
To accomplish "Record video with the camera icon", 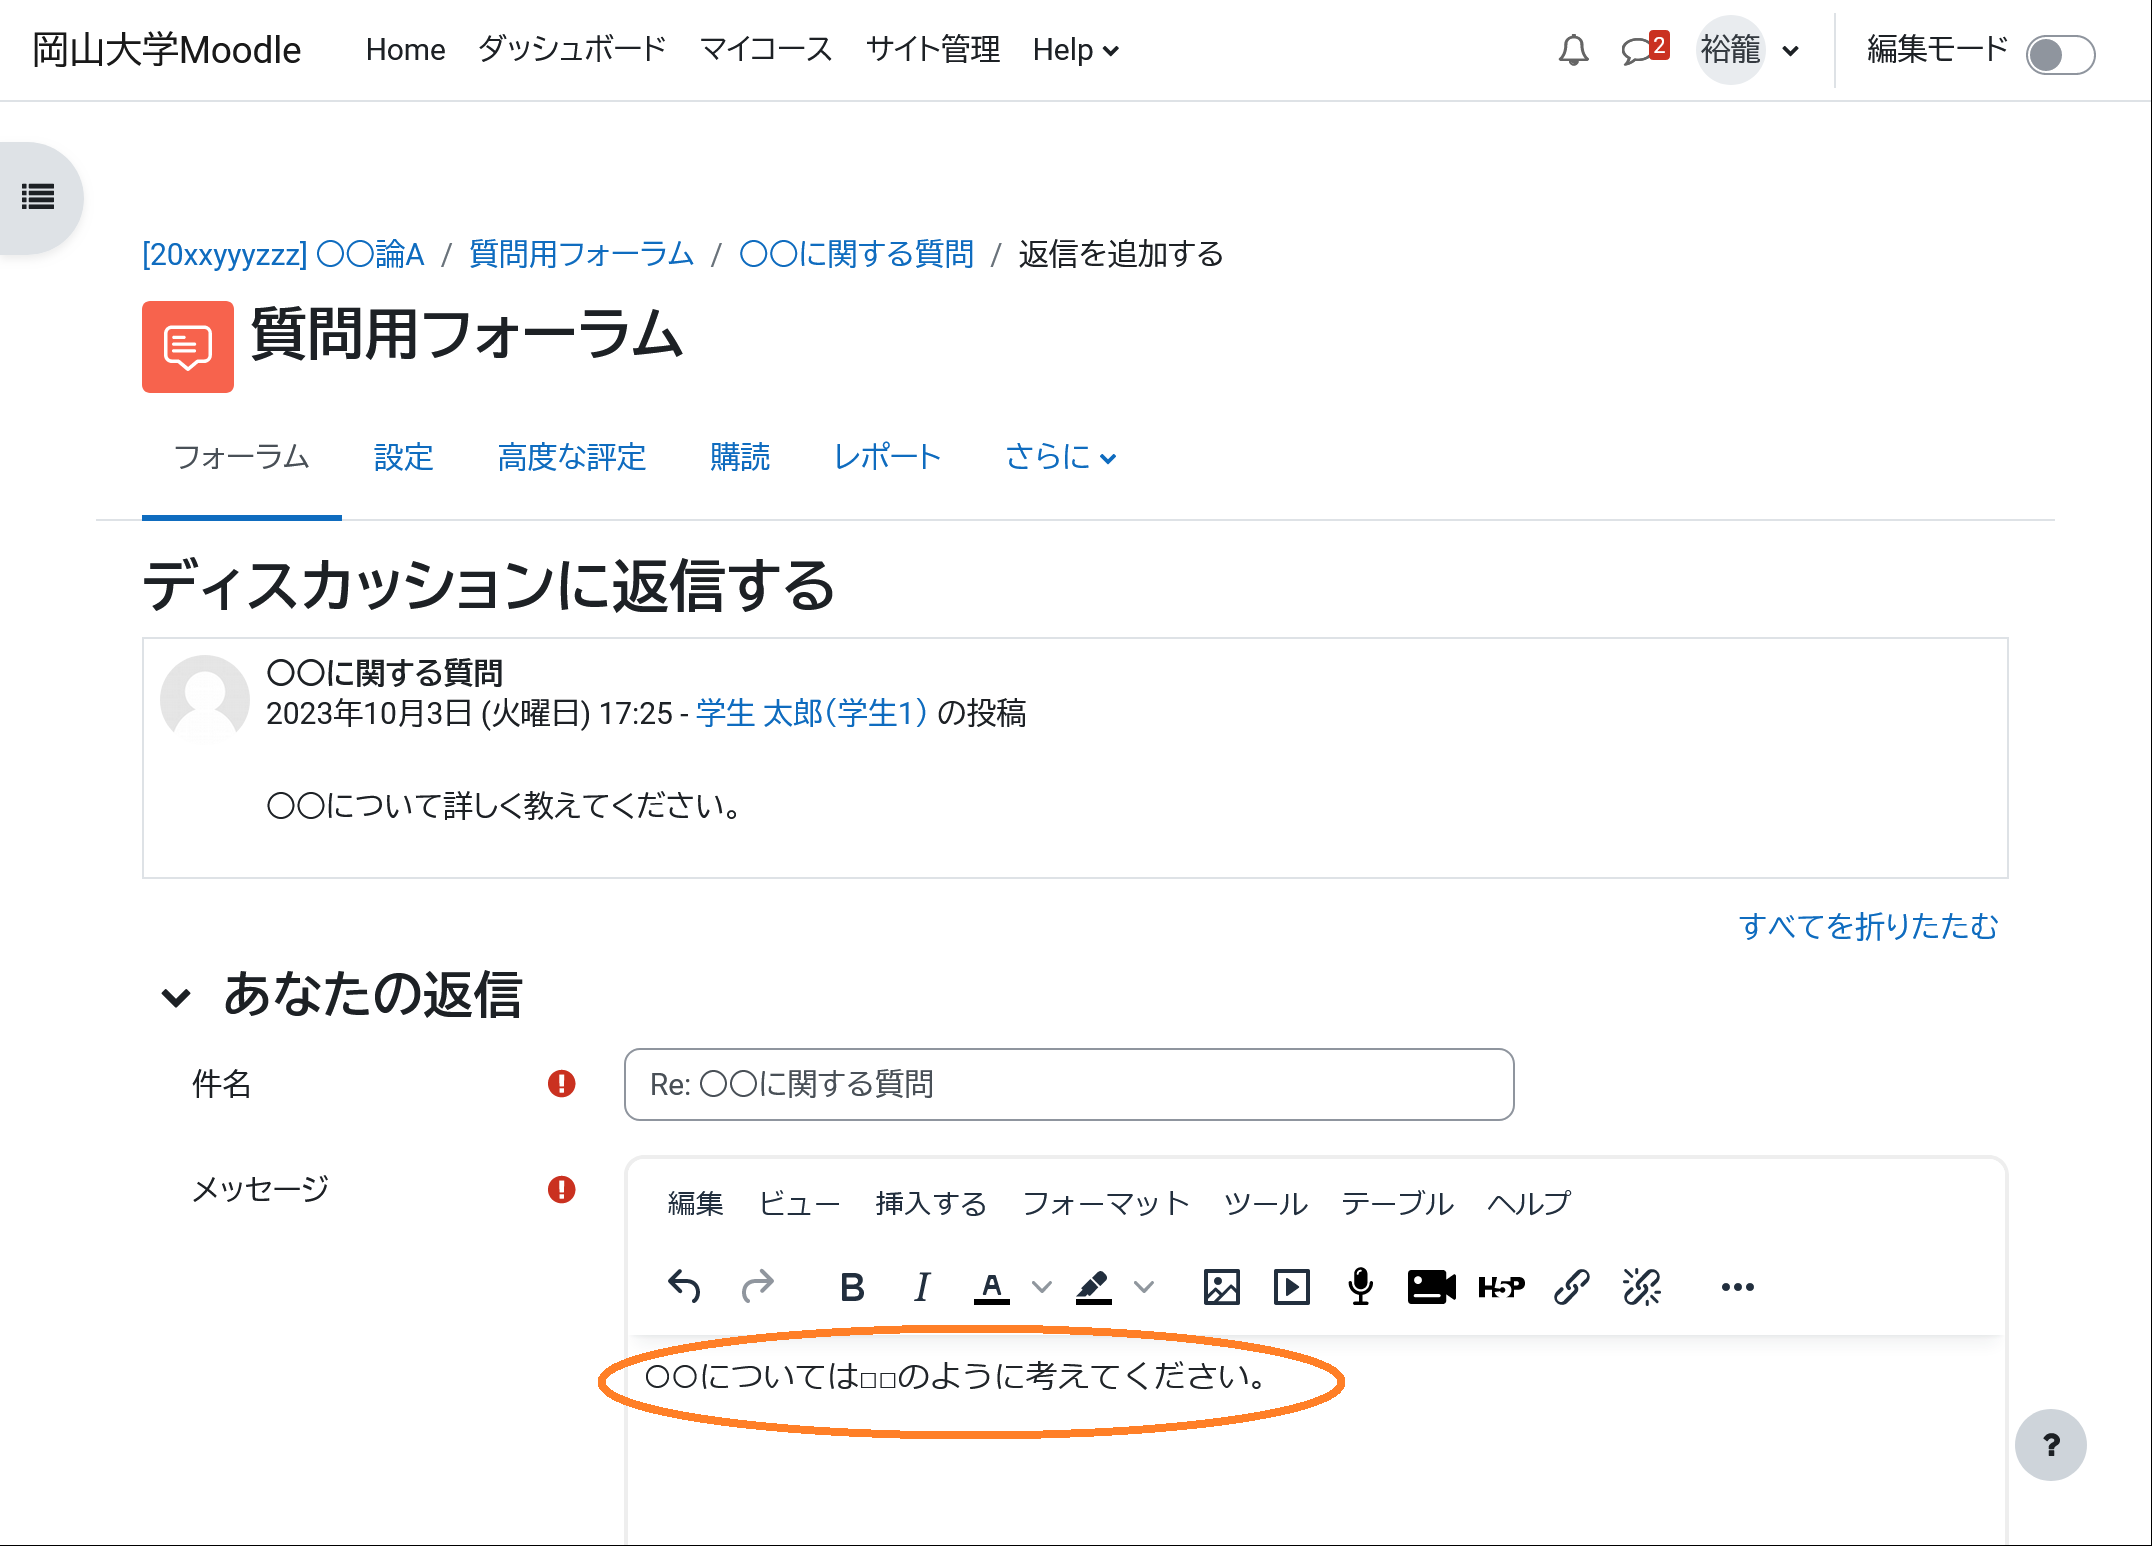I will 1432,1287.
